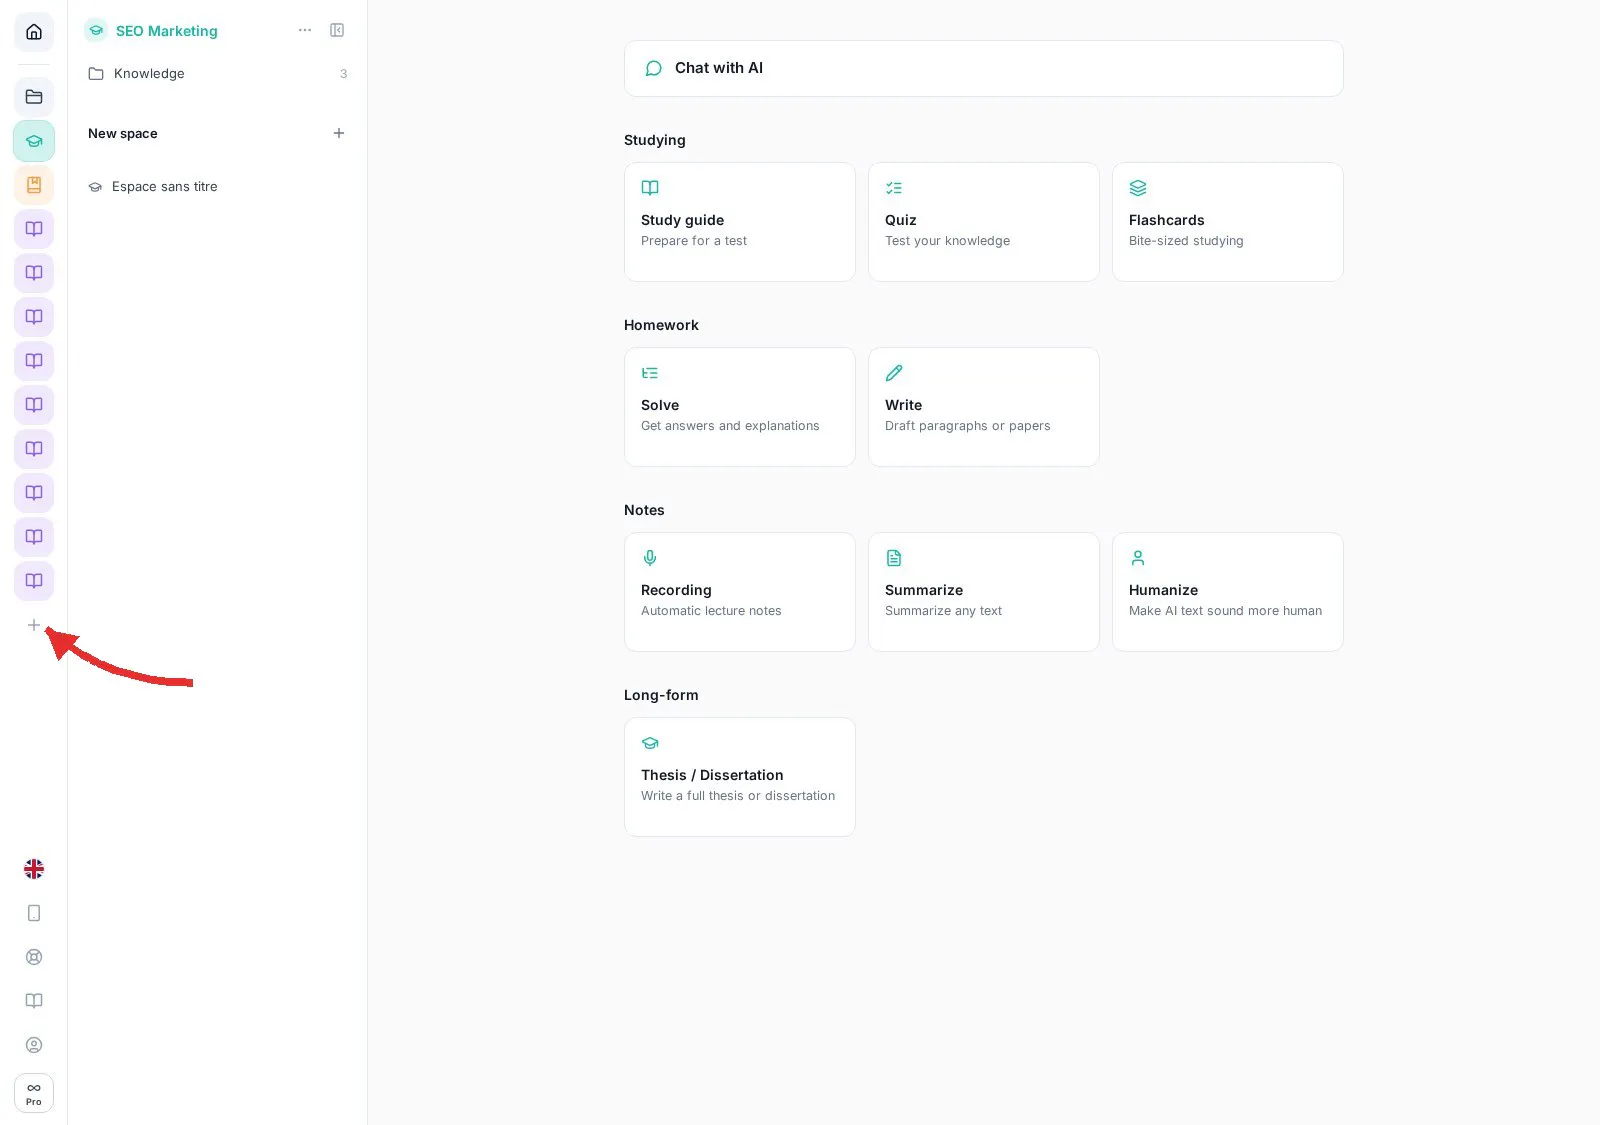Click the Notes section heading
The image size is (1600, 1125).
point(644,510)
